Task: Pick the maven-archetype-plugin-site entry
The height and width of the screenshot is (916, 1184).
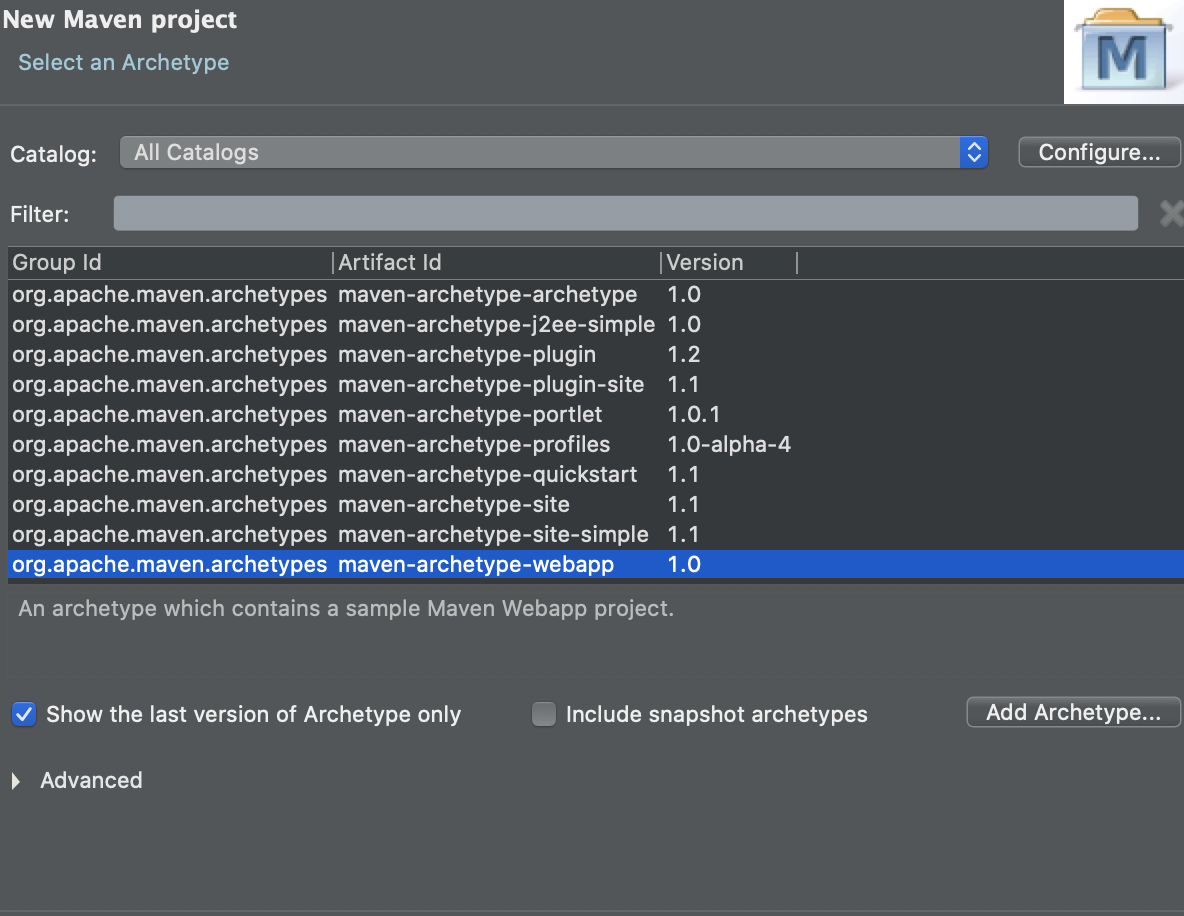Action: [x=596, y=384]
